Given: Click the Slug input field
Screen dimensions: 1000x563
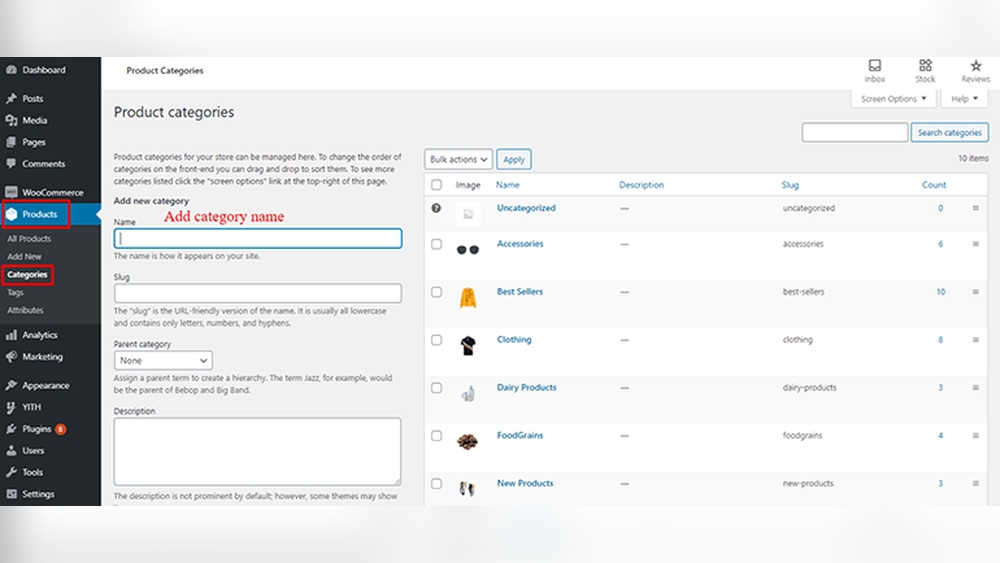Looking at the screenshot, I should 258,293.
